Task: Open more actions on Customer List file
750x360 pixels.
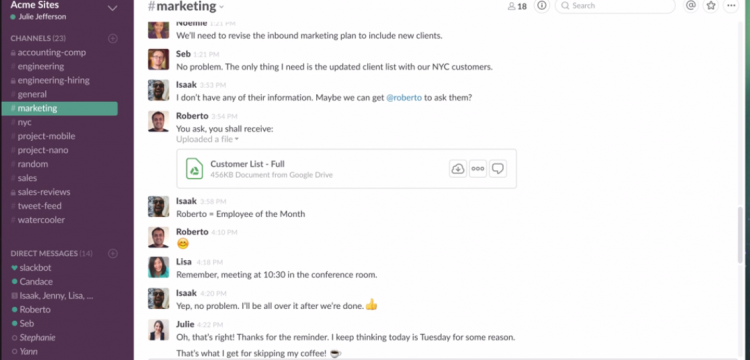Action: tap(478, 168)
